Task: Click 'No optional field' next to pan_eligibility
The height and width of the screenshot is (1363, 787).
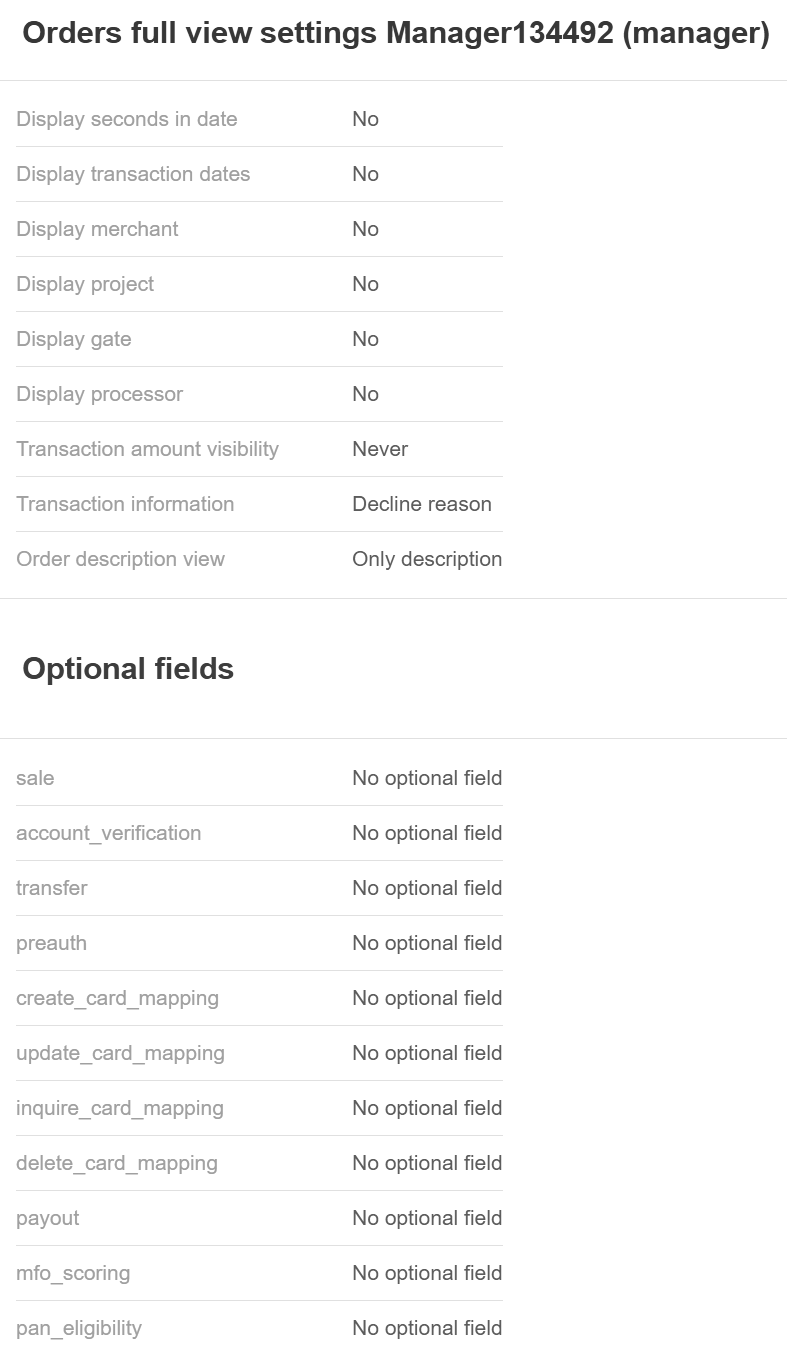Action: (427, 1328)
